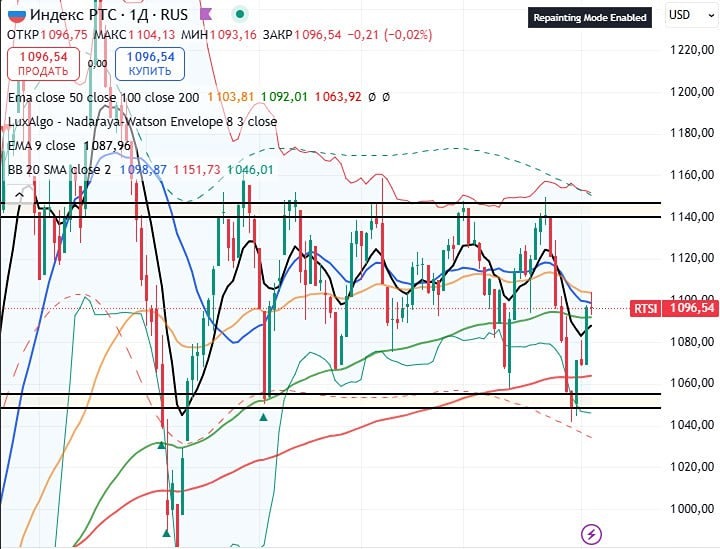Collapse the indicator legend chevron
Screen dimensions: 720x549
pyautogui.click(x=19, y=195)
